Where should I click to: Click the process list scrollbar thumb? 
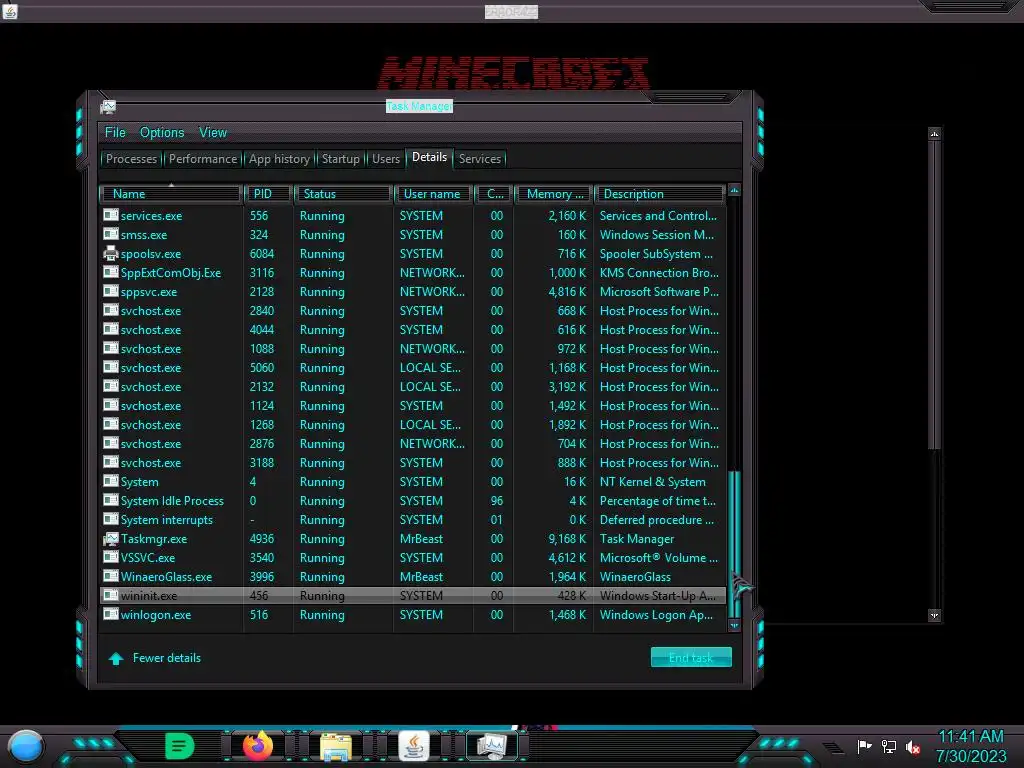pos(734,543)
